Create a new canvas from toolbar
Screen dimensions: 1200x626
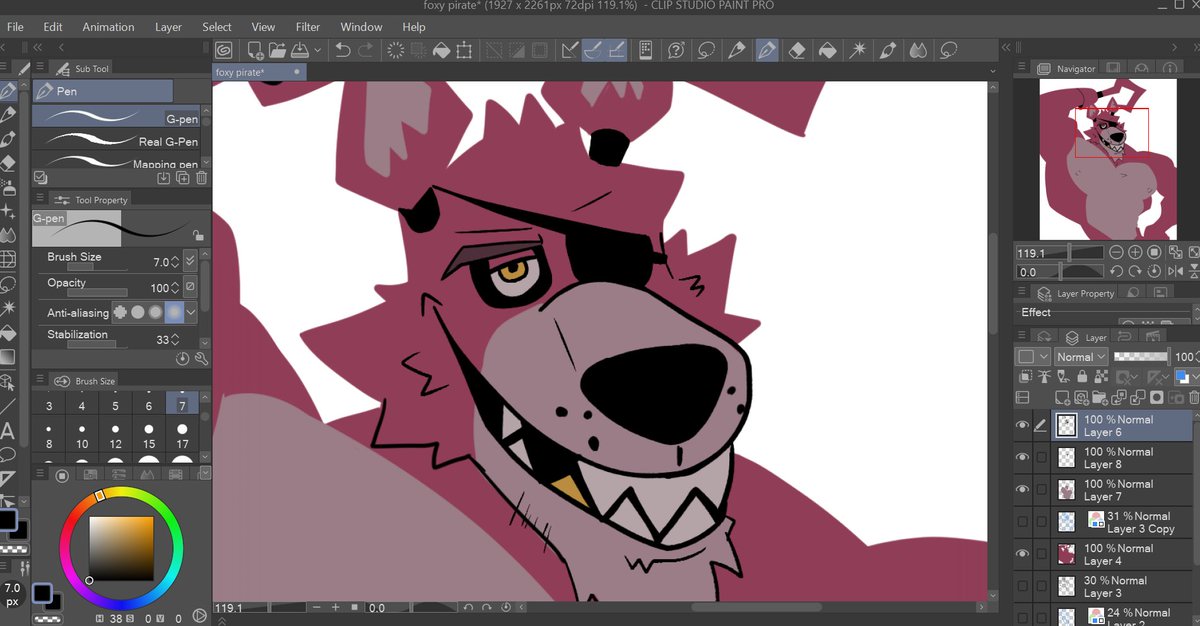coord(256,50)
